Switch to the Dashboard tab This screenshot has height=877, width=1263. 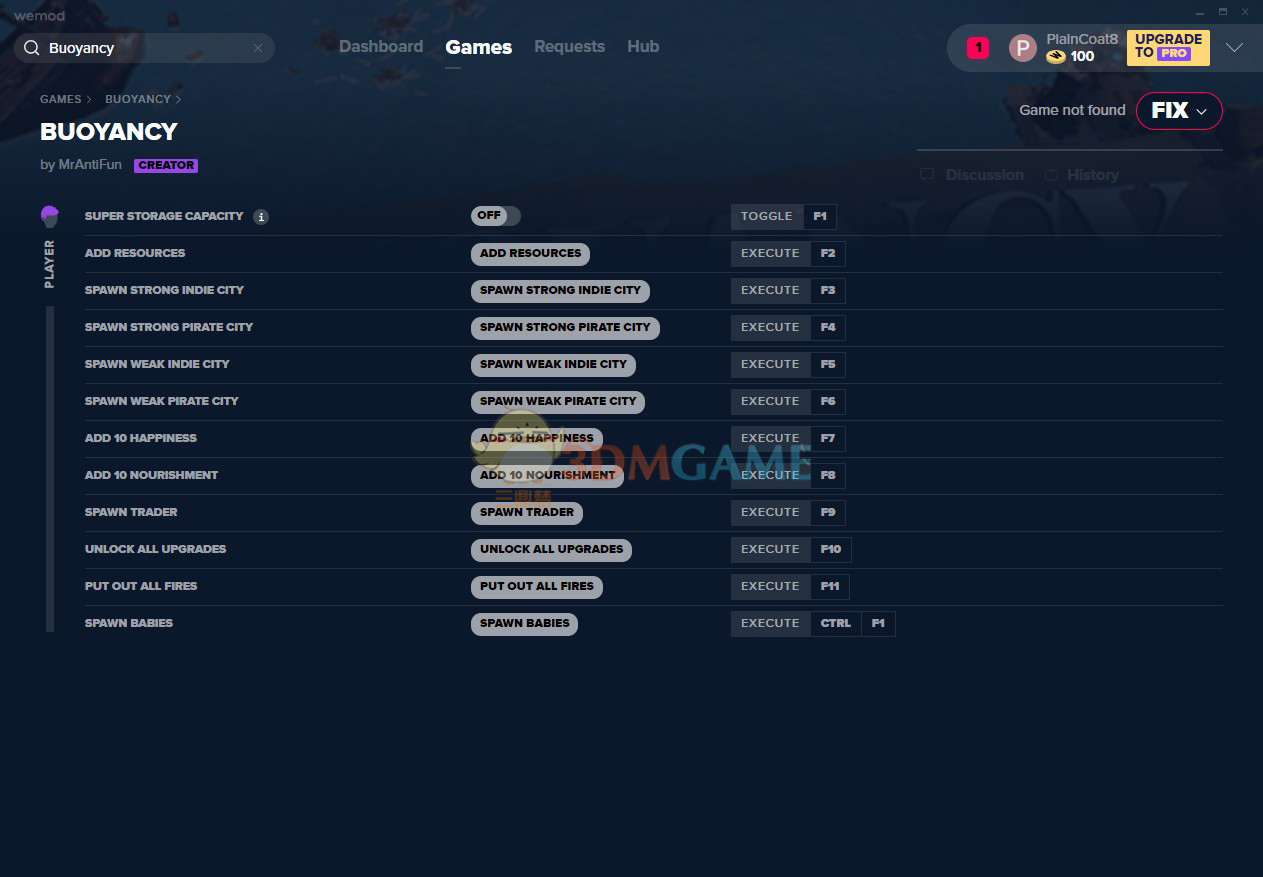point(380,47)
